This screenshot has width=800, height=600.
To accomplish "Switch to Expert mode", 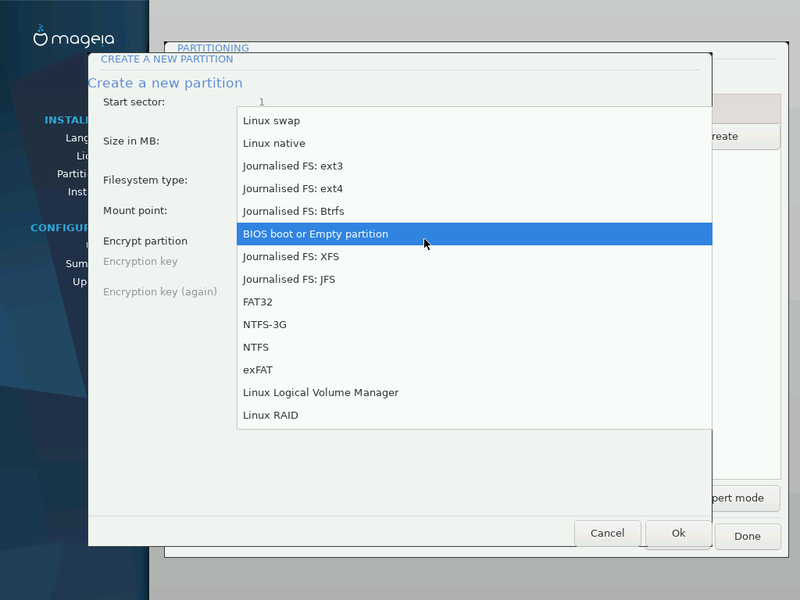I will [x=740, y=498].
